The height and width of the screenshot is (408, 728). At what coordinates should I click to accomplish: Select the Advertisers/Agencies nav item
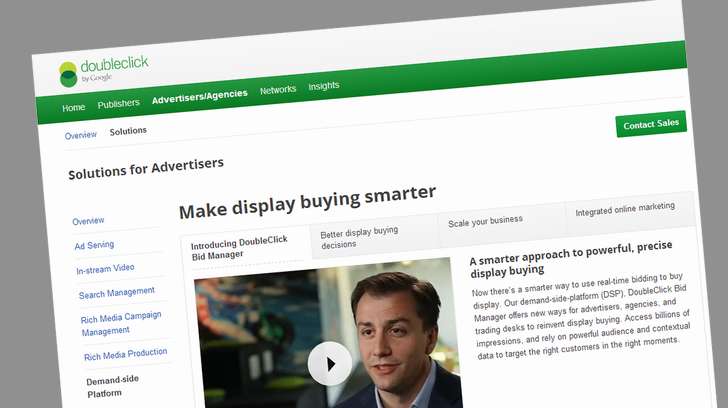pos(200,96)
